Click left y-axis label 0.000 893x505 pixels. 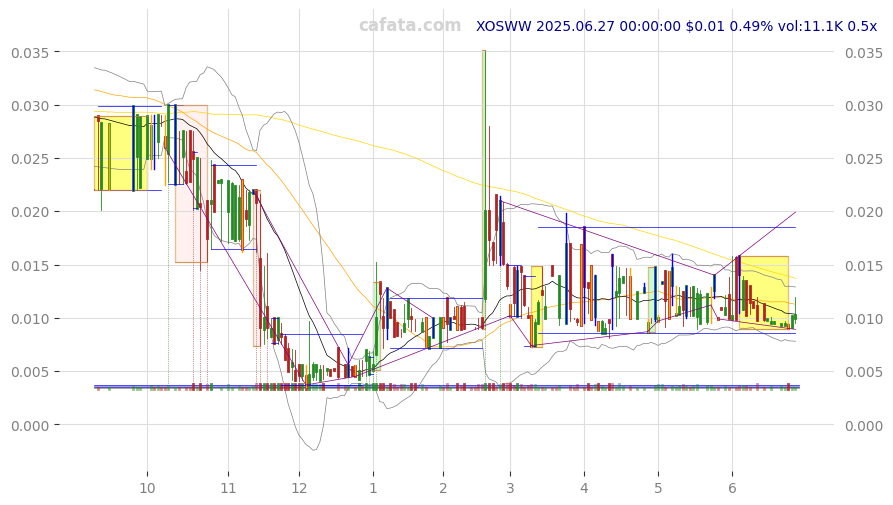30,425
